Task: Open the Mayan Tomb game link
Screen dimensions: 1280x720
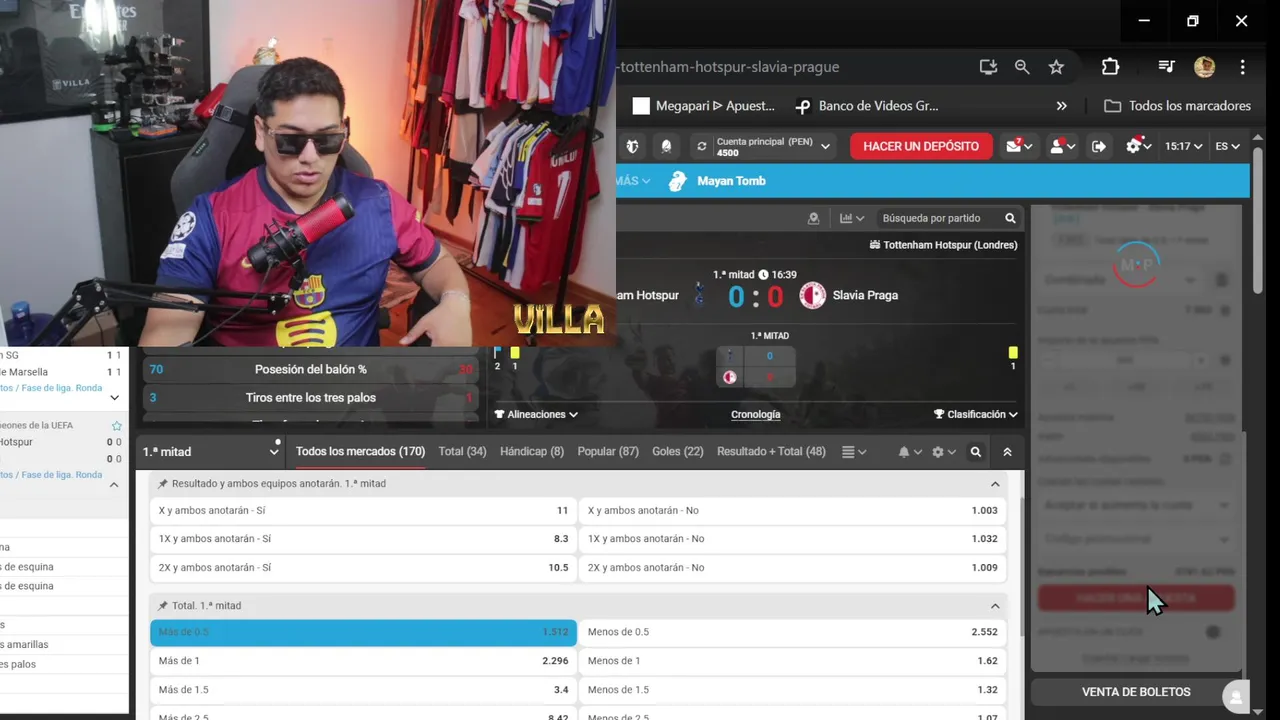Action: click(718, 181)
